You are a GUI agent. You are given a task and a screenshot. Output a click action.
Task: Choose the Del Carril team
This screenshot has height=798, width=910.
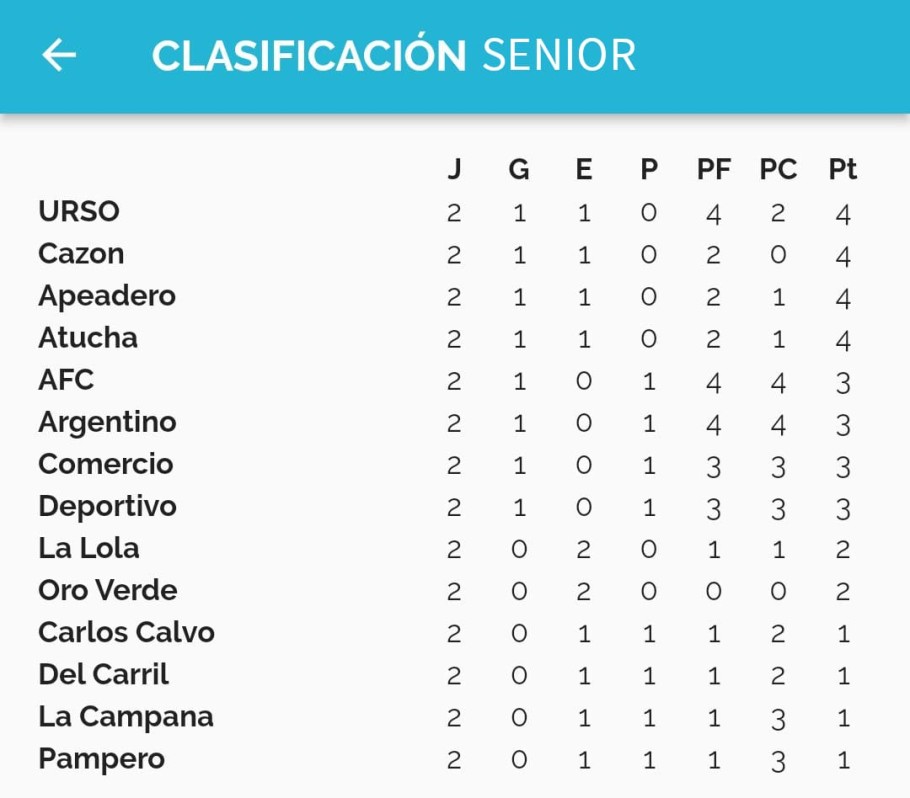click(103, 674)
